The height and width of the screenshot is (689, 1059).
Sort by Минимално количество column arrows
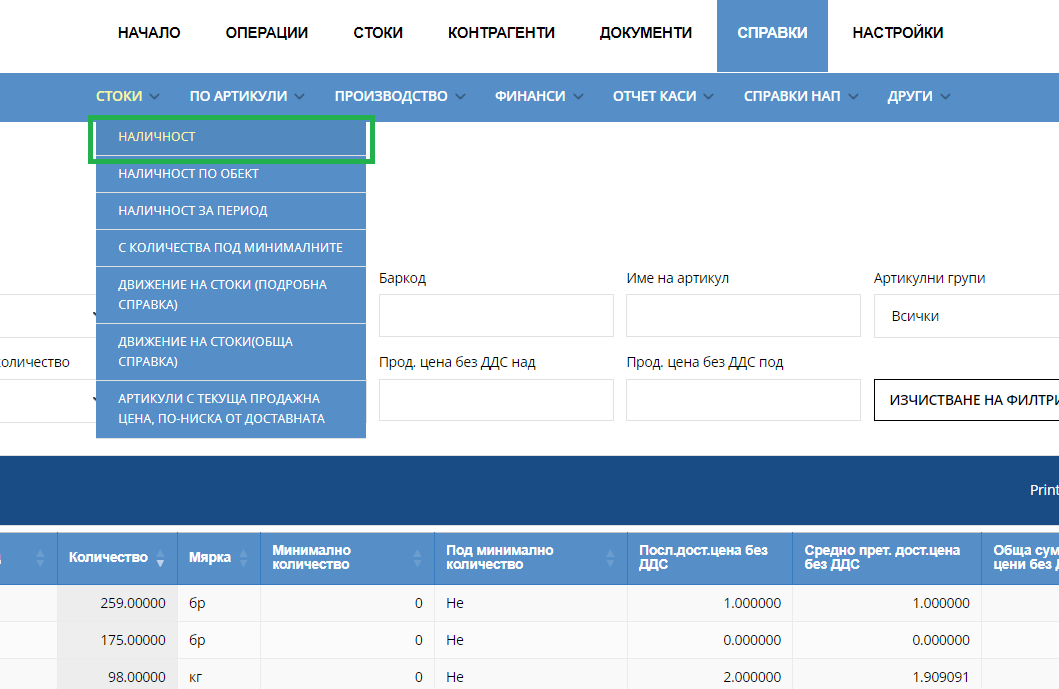tap(417, 558)
